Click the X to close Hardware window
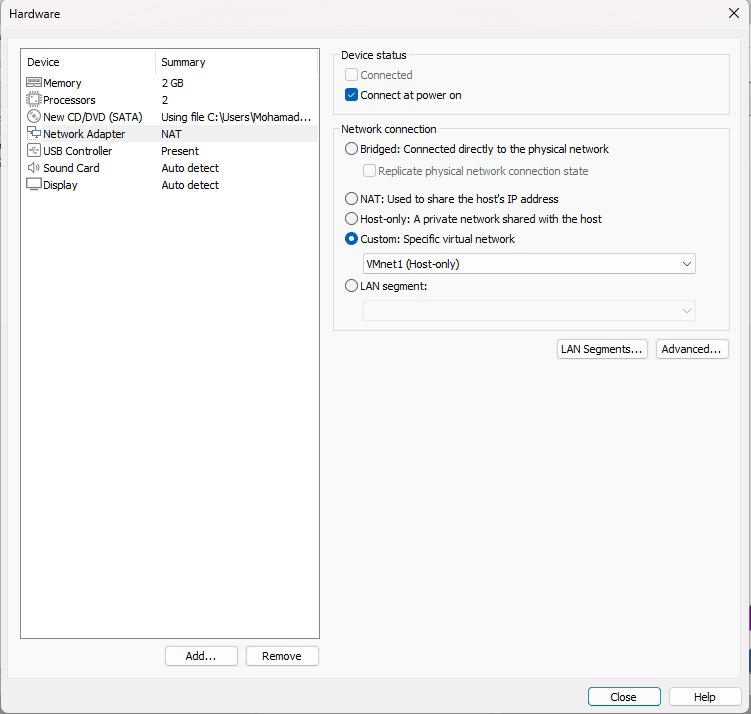This screenshot has width=751, height=714. tap(734, 13)
